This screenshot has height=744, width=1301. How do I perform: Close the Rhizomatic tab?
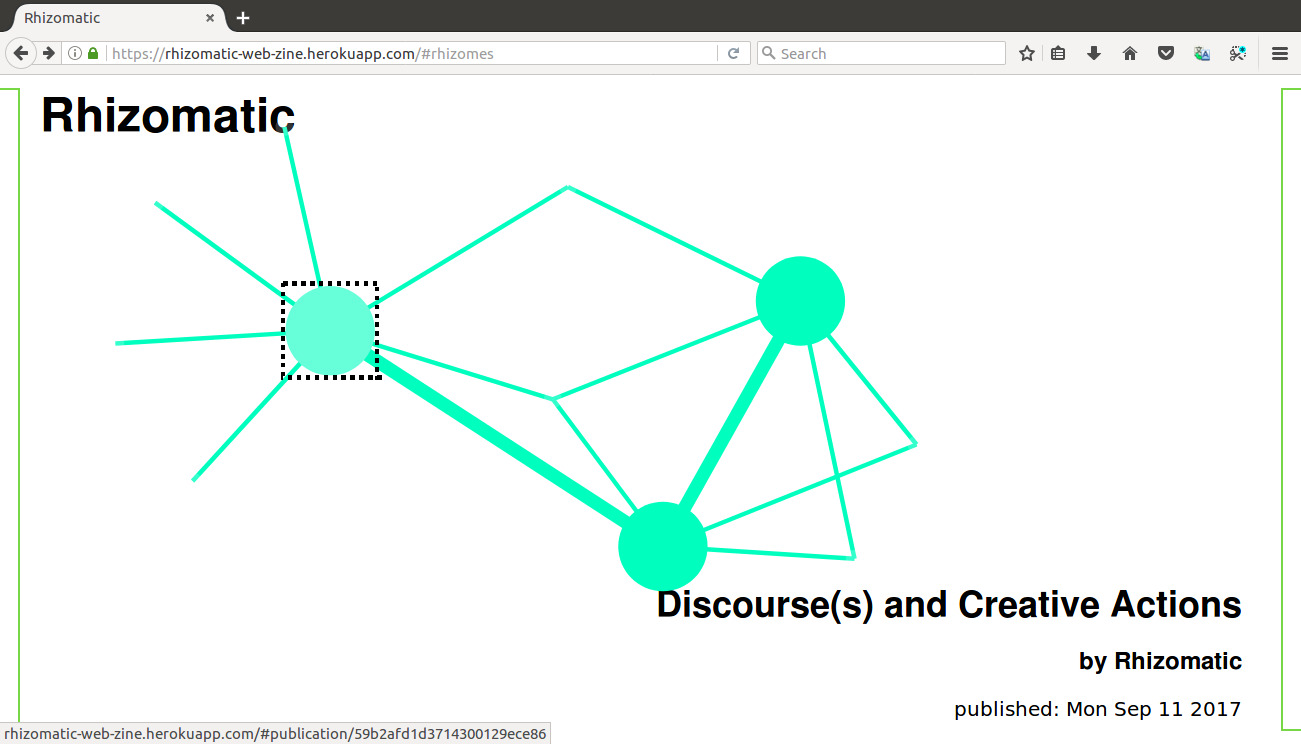pos(210,18)
